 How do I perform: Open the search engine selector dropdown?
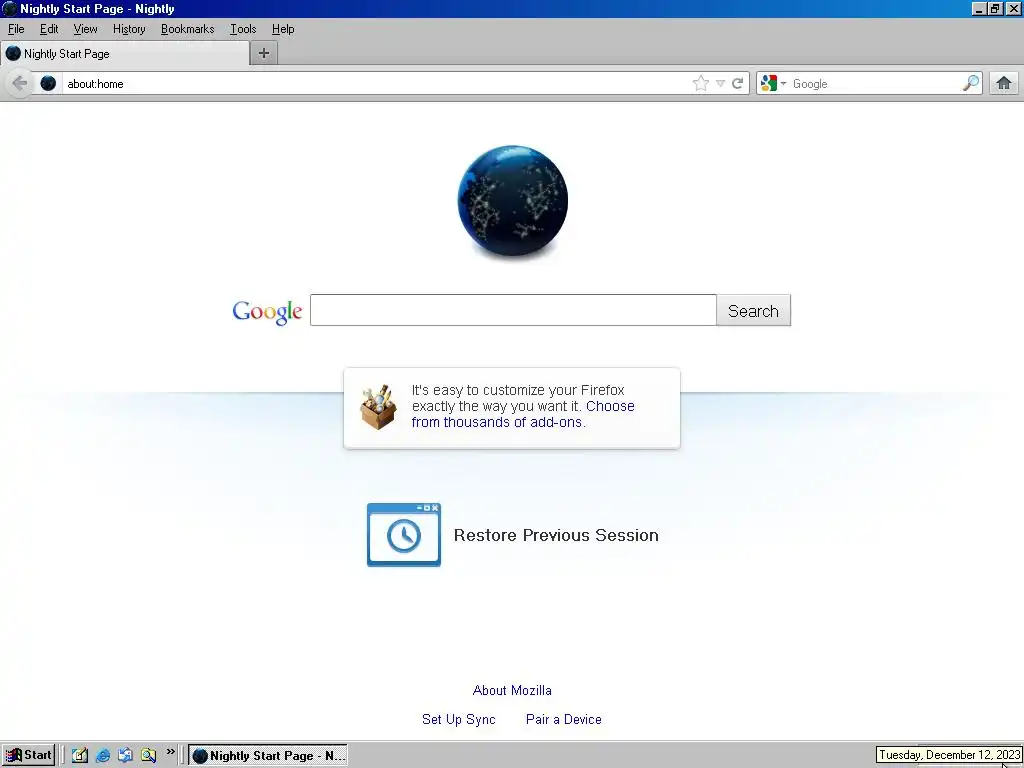[774, 84]
